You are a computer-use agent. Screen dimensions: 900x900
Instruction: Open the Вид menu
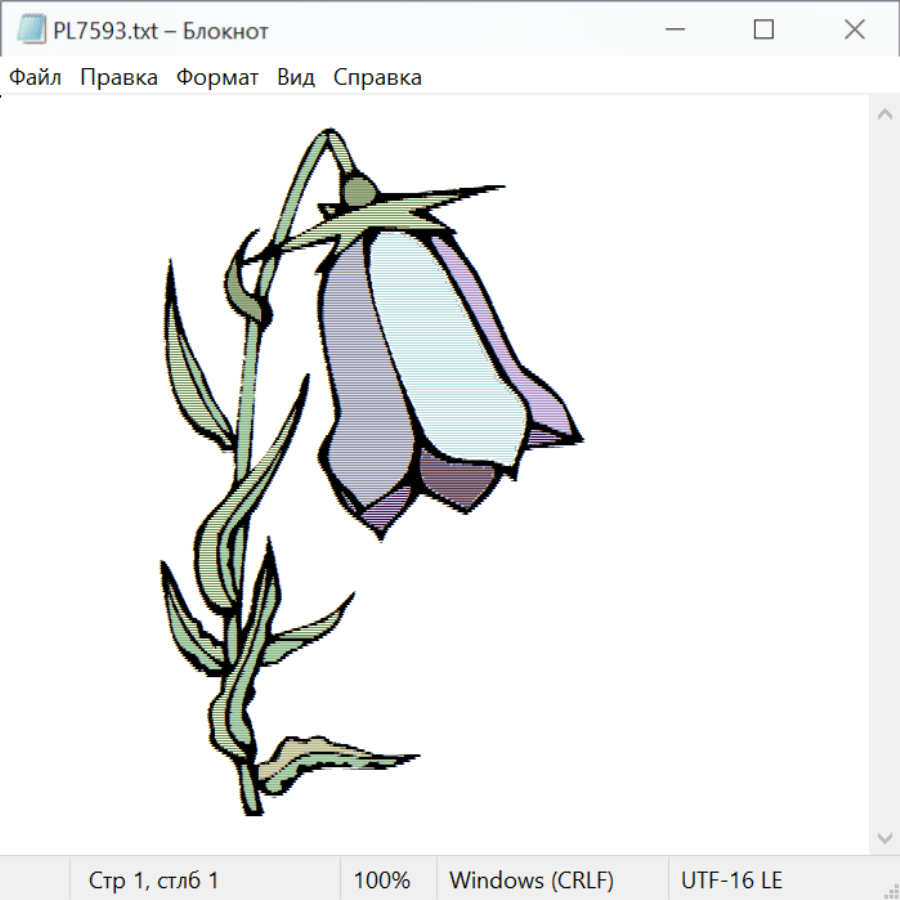tap(296, 78)
